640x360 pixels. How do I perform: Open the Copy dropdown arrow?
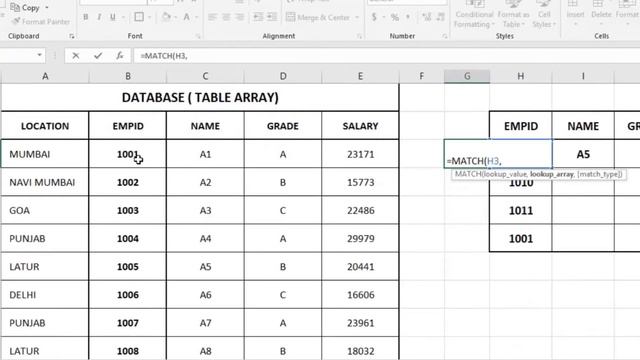(47, 8)
